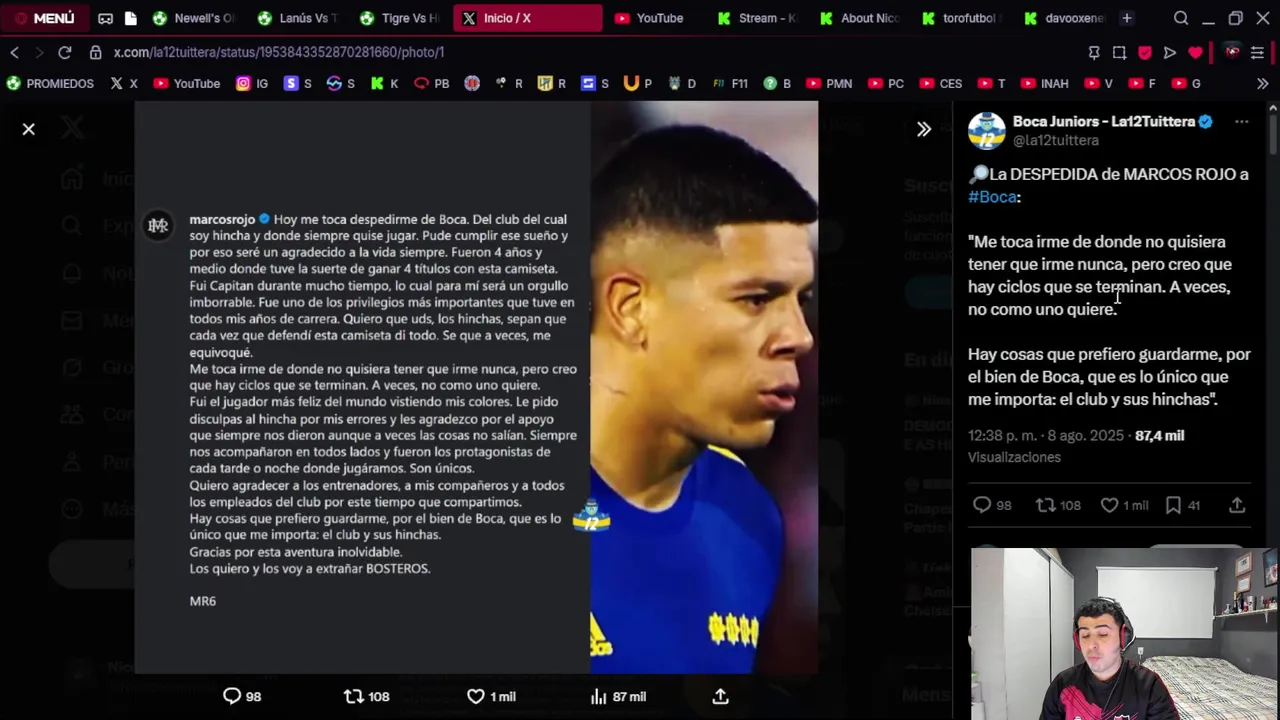Bookmark this page with the red heart
1280x720 pixels.
pos(1196,52)
